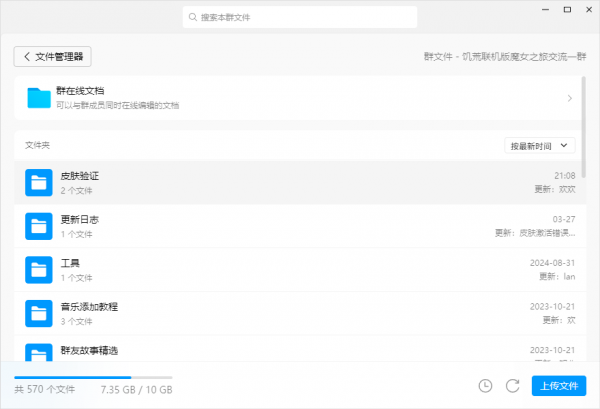Screen dimensions: 600x409
Task: Open the 按最新时间 sort dropdown
Action: 540,146
